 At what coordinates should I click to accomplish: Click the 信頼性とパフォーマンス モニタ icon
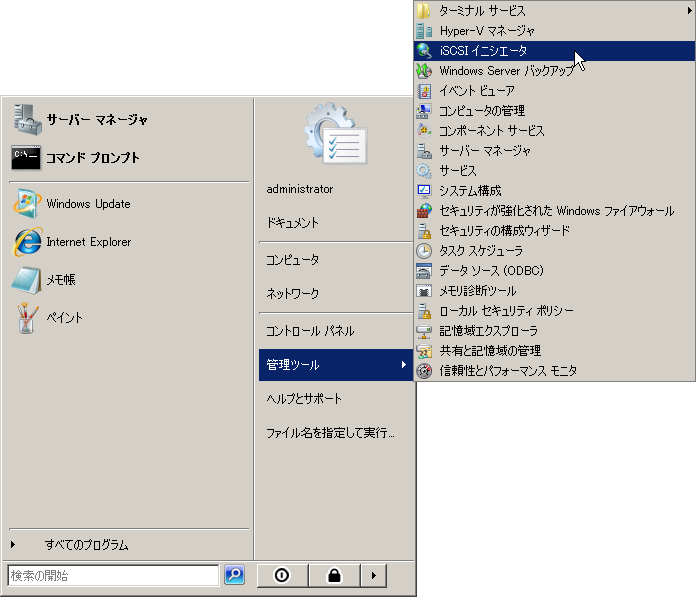pyautogui.click(x=424, y=371)
